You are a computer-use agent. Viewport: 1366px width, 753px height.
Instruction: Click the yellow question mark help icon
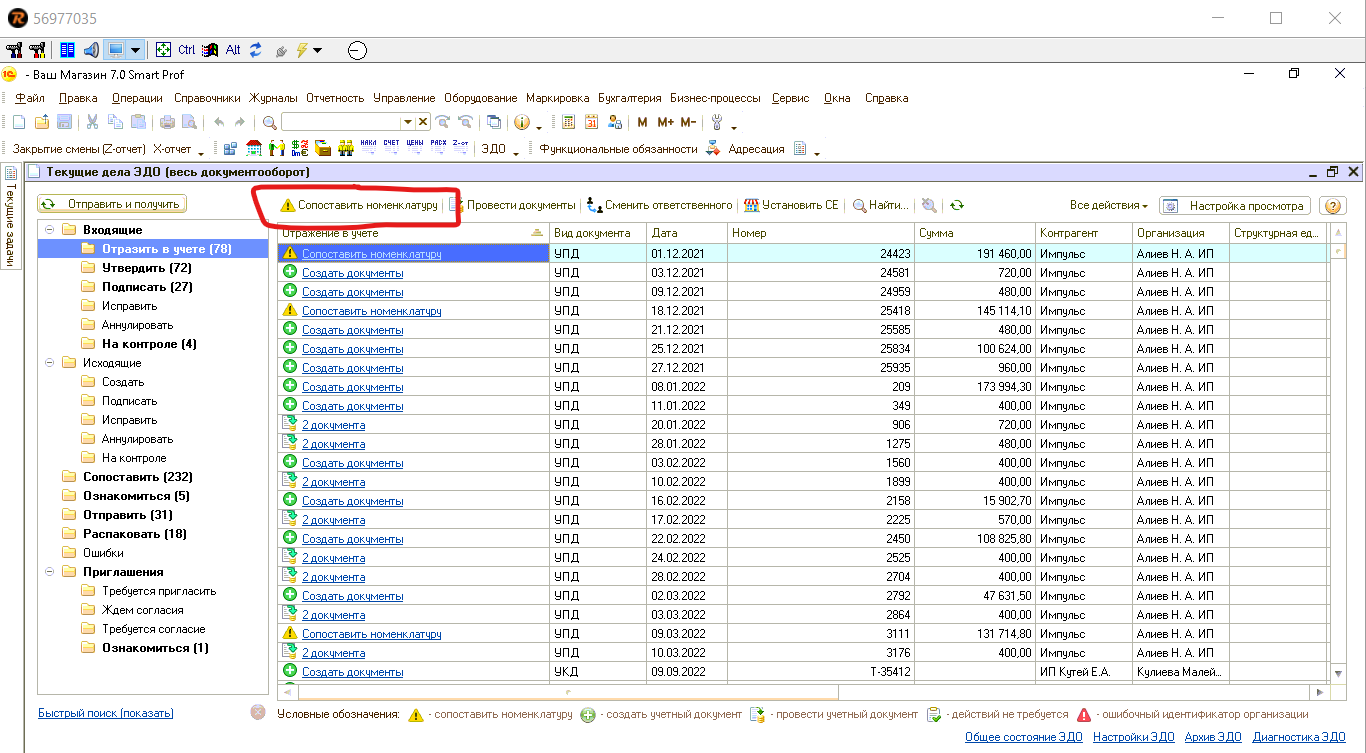tap(1331, 206)
